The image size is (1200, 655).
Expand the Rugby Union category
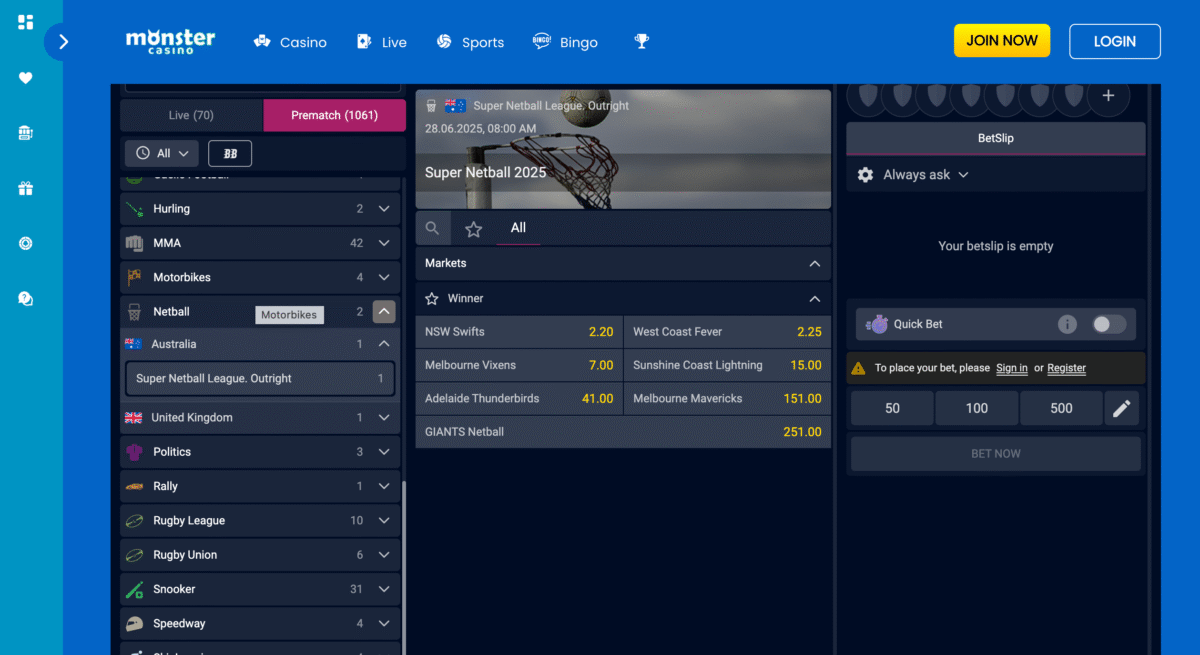click(384, 555)
